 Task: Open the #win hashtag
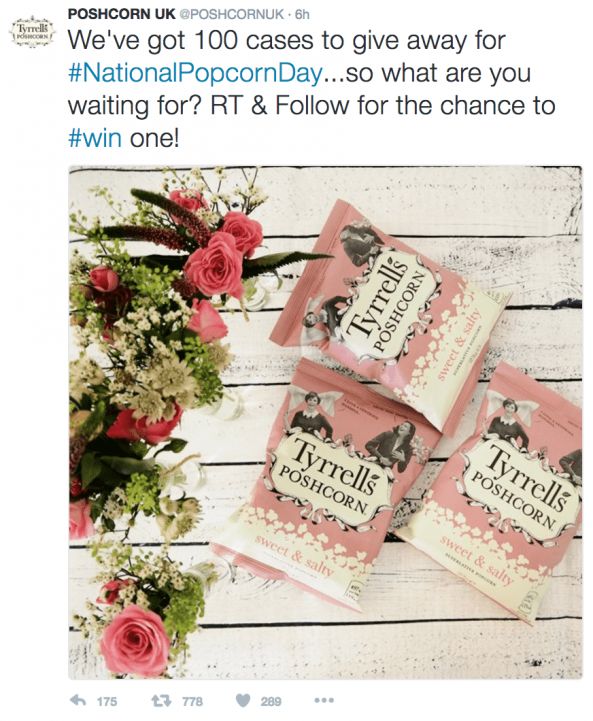[x=95, y=138]
